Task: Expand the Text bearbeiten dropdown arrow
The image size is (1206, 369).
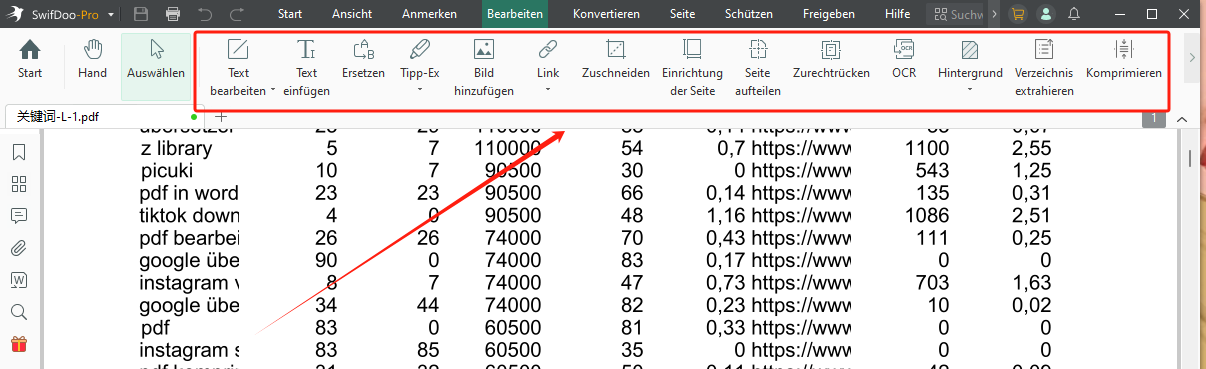Action: point(272,91)
